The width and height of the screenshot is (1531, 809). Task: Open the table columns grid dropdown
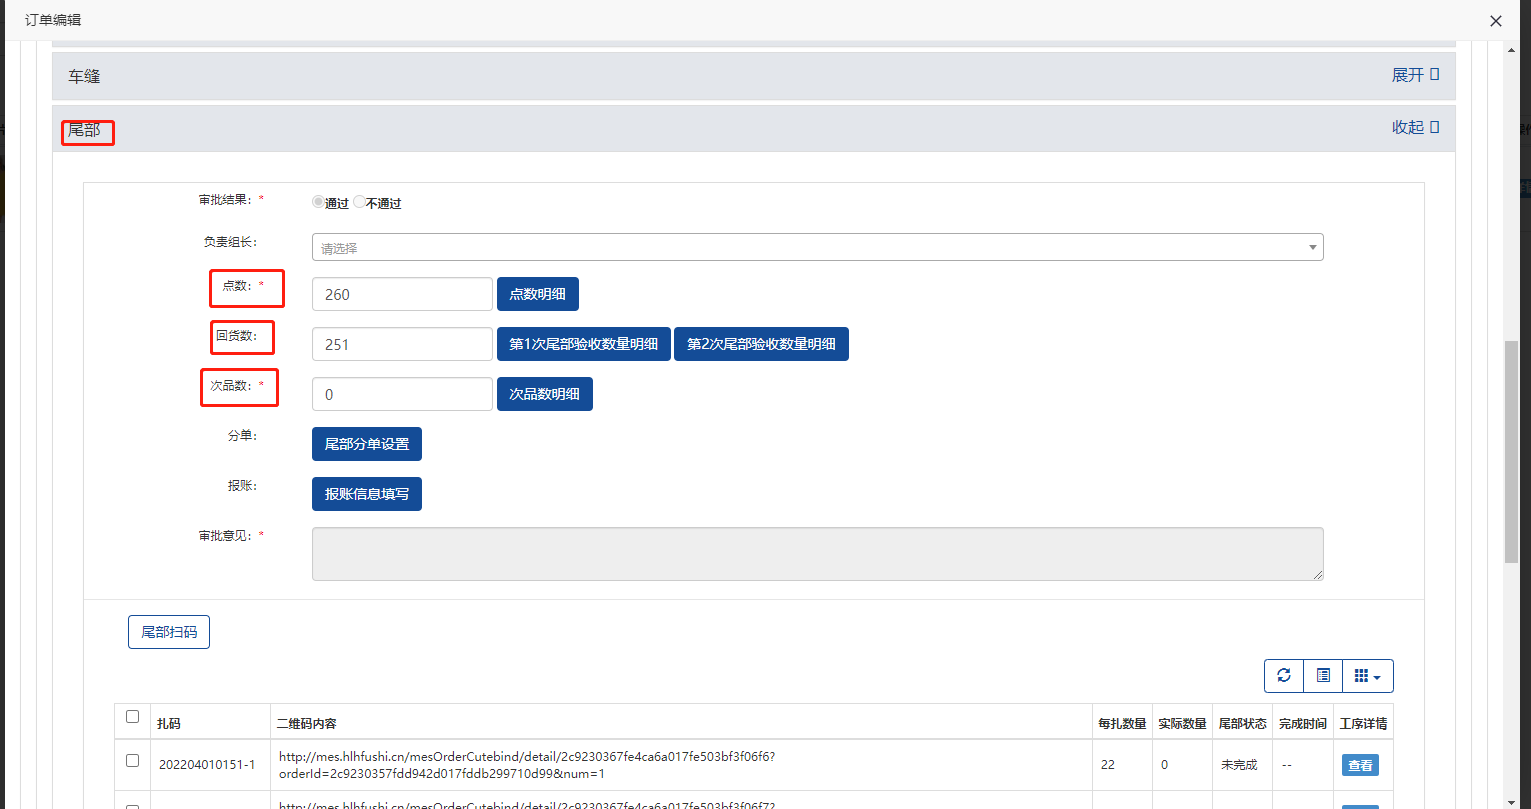pos(1367,676)
